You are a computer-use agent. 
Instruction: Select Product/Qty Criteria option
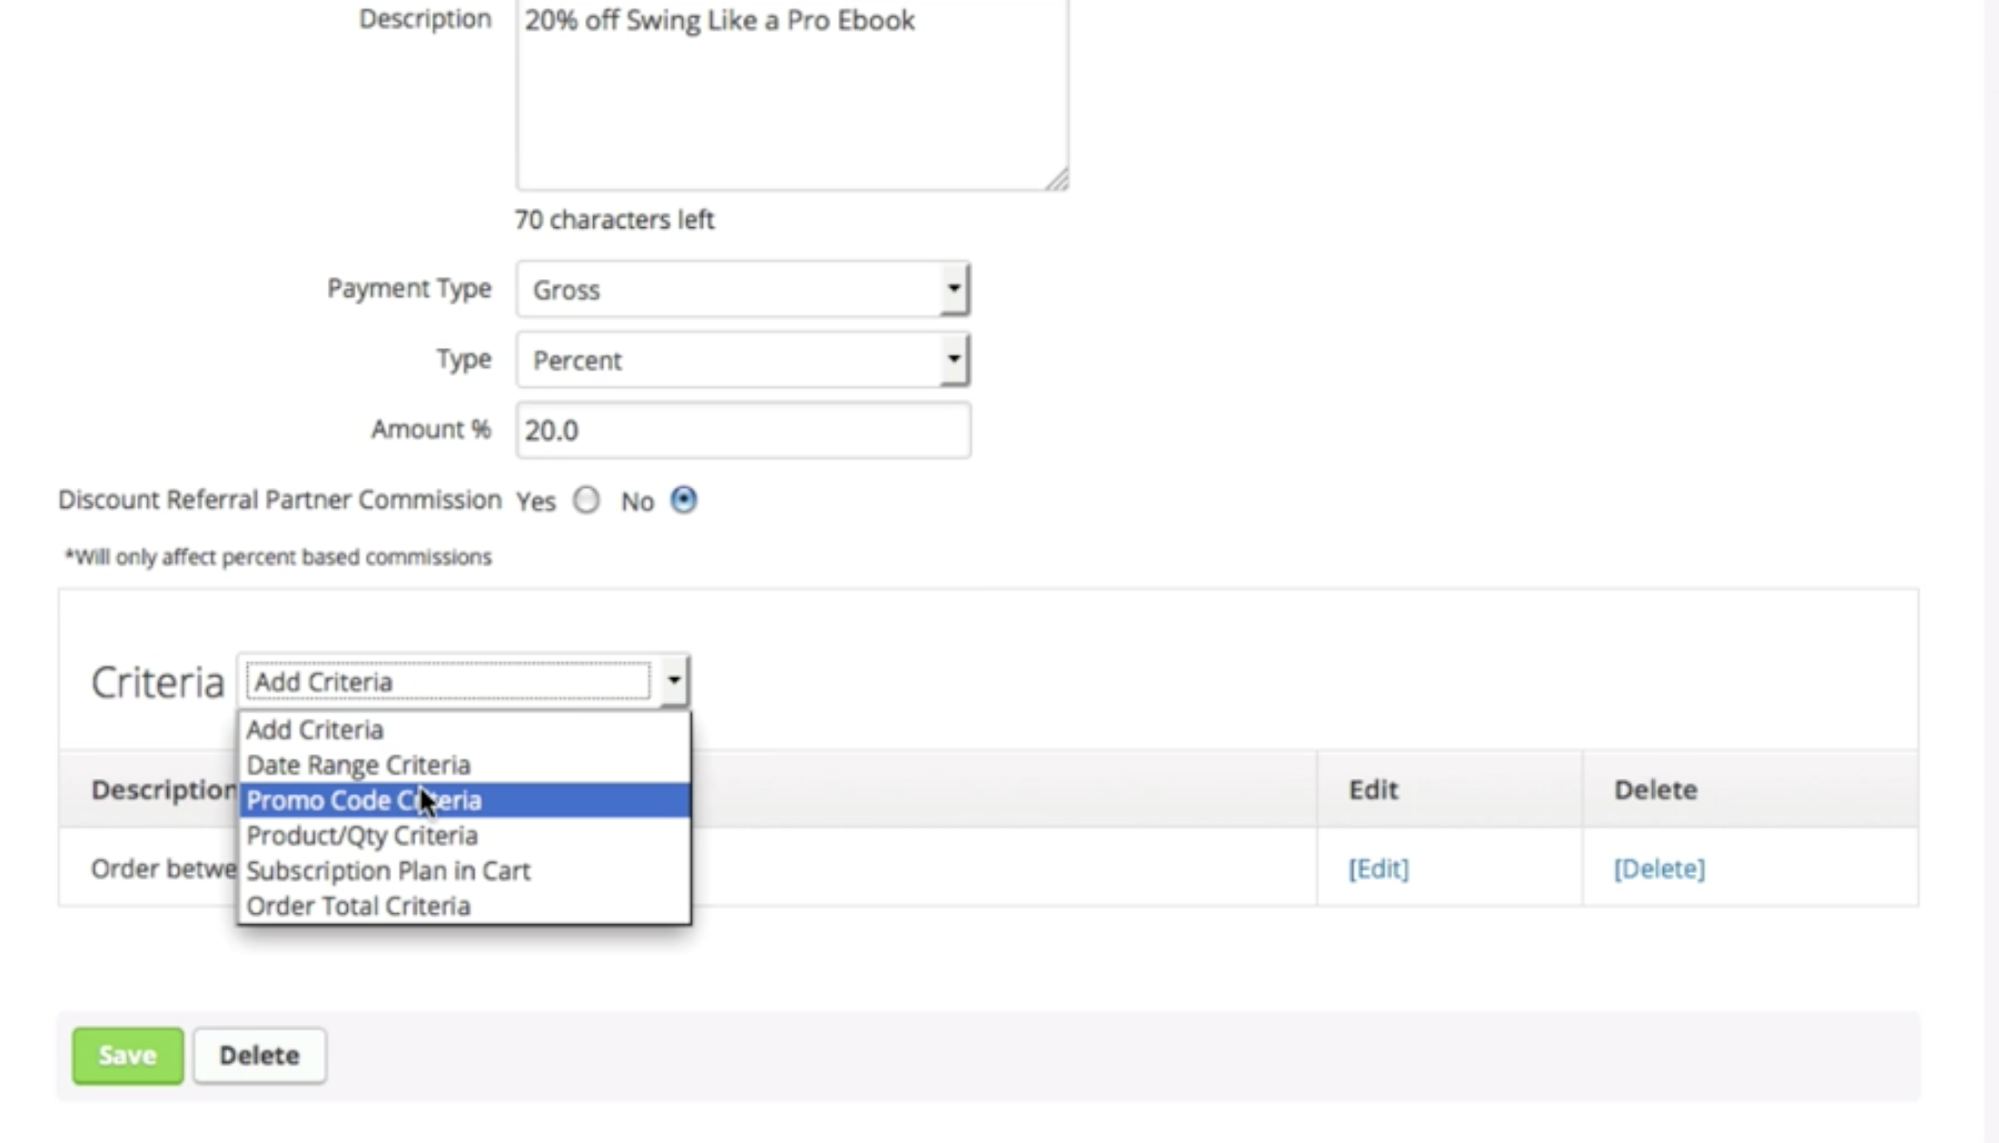coord(362,834)
